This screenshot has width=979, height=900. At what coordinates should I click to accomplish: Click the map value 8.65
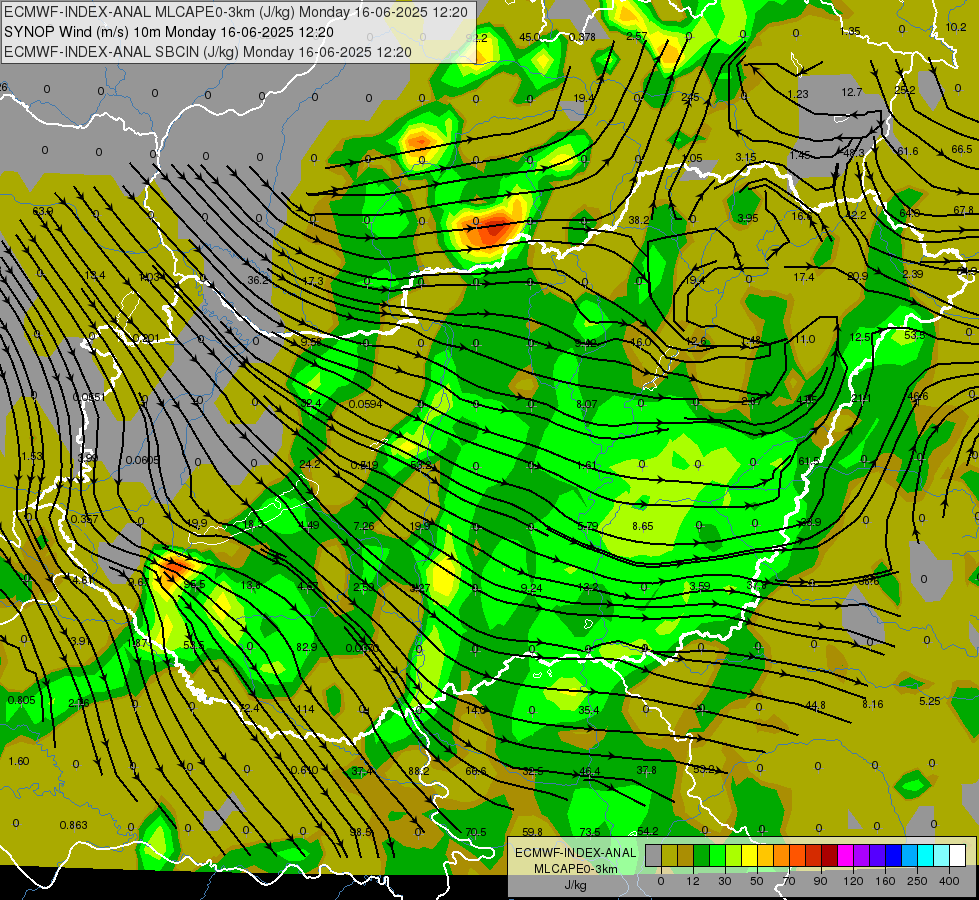pyautogui.click(x=642, y=527)
